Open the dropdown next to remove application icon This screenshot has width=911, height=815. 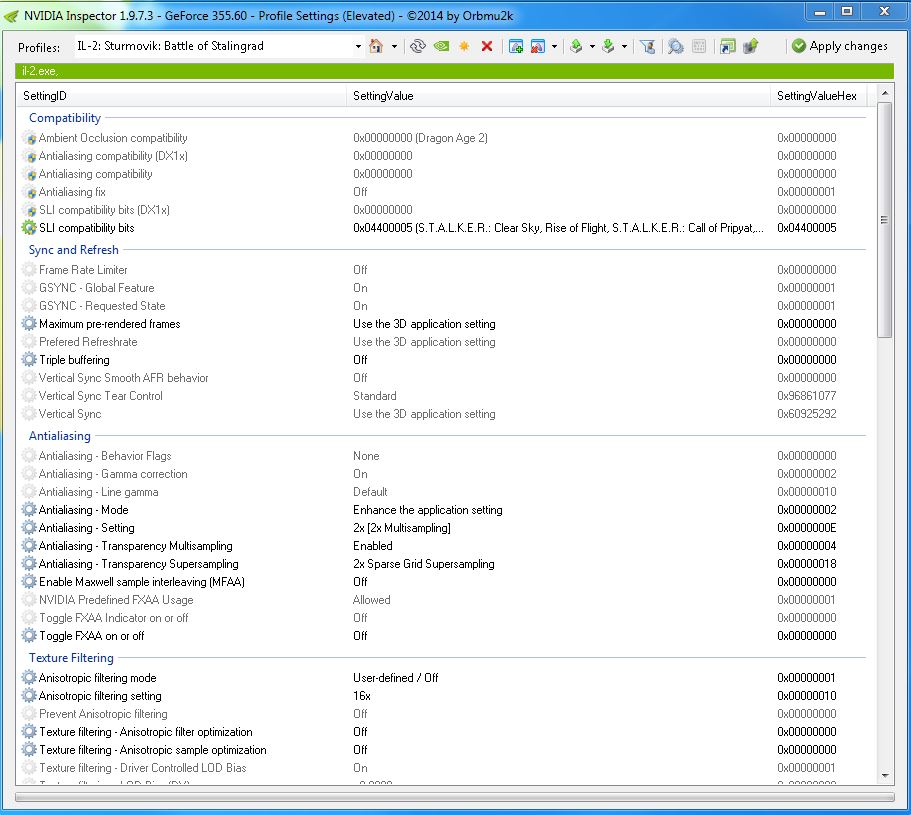[x=554, y=46]
